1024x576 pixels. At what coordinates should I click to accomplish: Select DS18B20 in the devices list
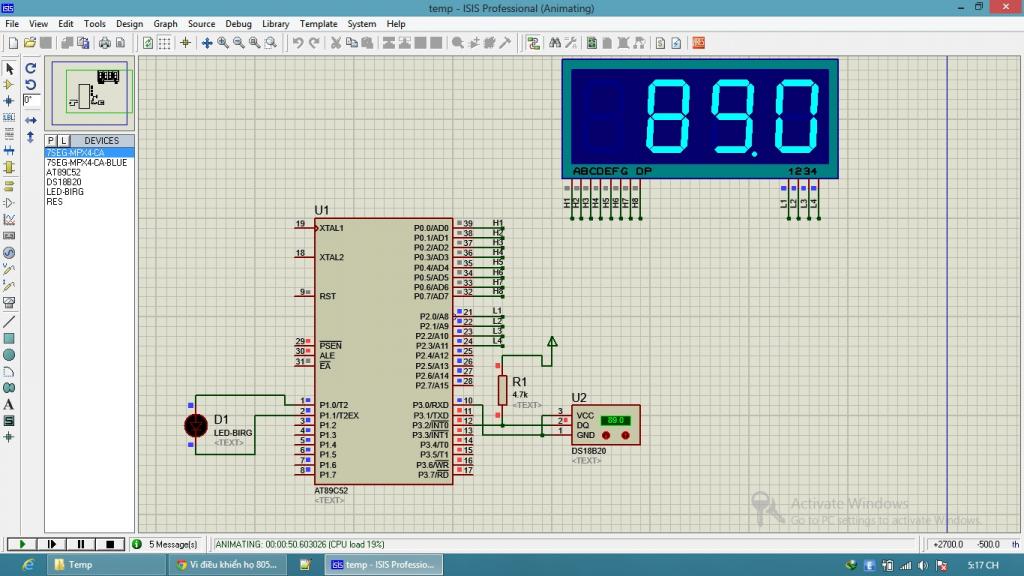[x=64, y=182]
